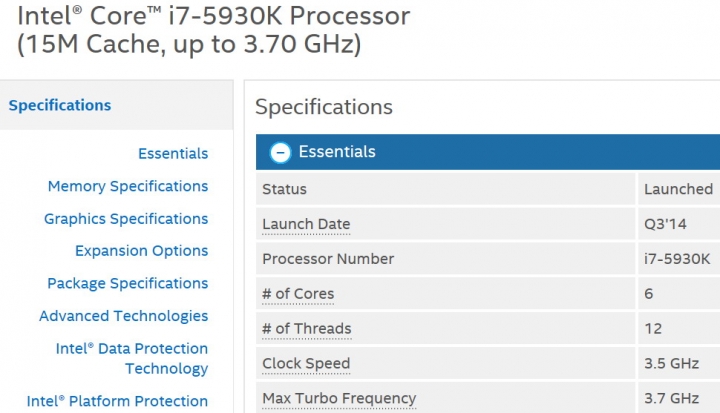This screenshot has height=413, width=720.
Task: Open the Specifications sidebar tab
Action: (x=60, y=105)
